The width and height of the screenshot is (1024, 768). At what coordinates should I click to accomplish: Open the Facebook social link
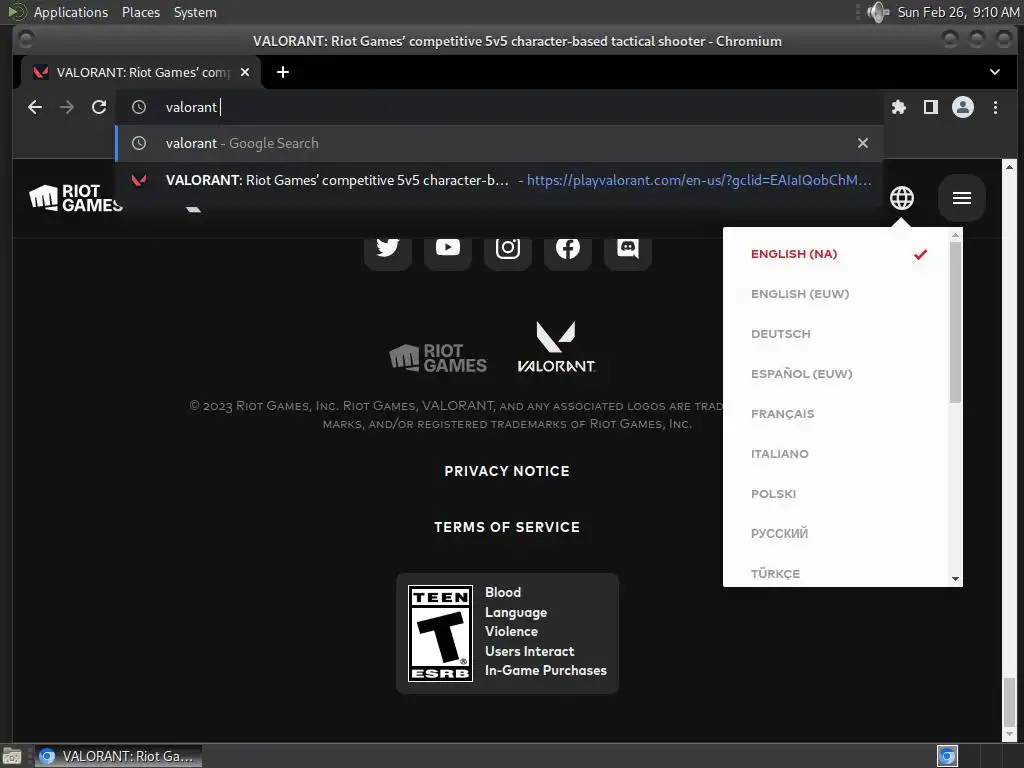click(x=568, y=249)
